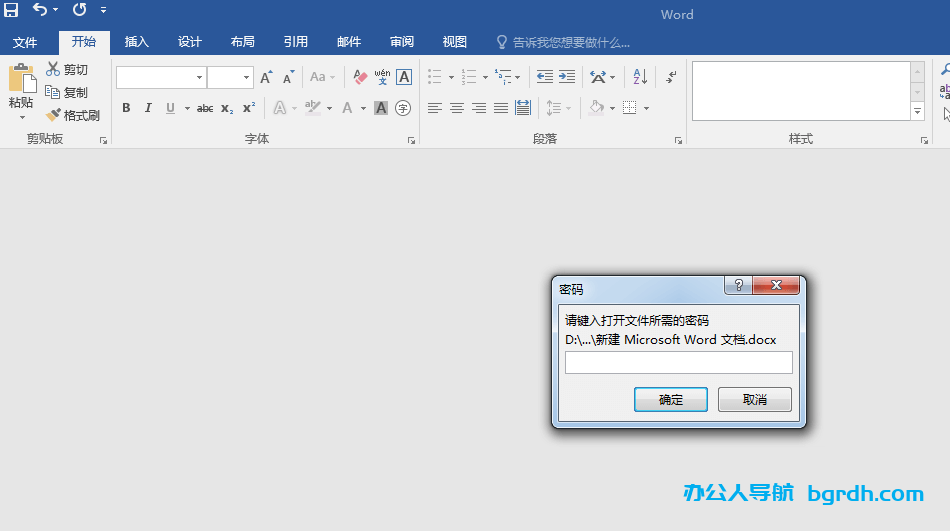Open the 字体 dialog launcher
The width and height of the screenshot is (950, 531).
click(x=411, y=141)
